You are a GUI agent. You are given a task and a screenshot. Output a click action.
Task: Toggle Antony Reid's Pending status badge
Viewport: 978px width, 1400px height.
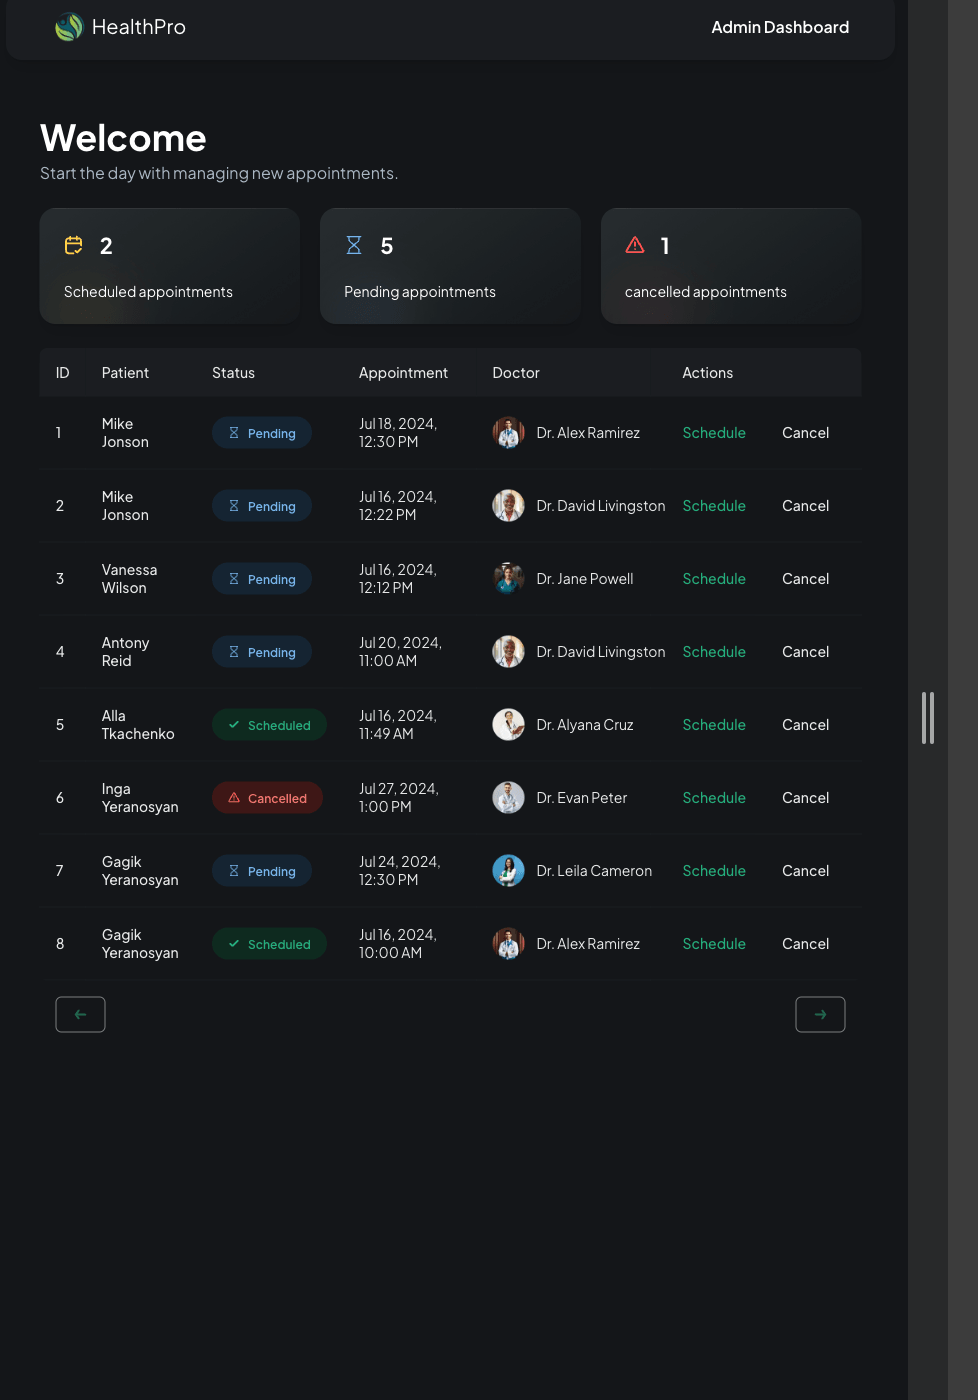point(261,651)
